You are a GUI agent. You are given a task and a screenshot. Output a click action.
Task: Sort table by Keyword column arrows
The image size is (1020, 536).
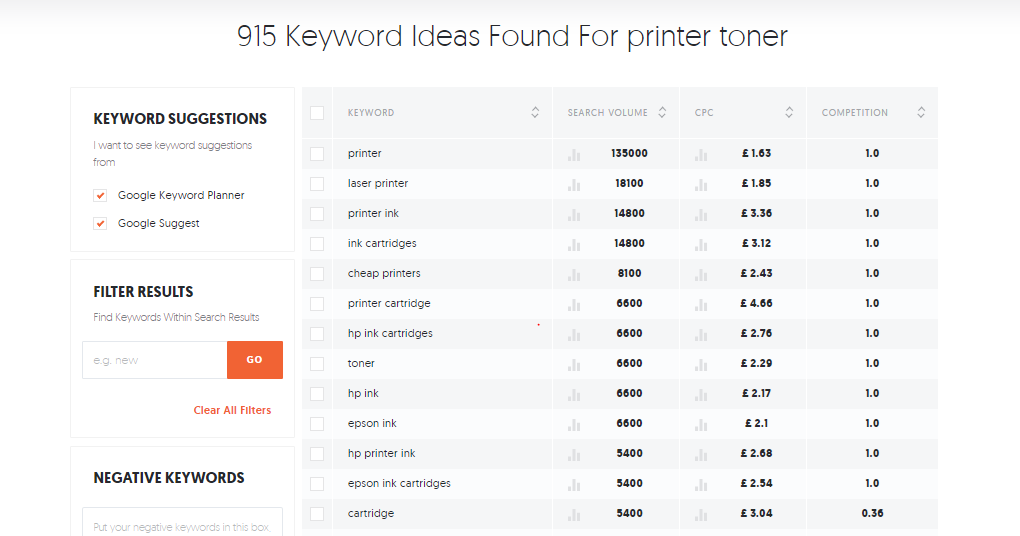click(535, 113)
